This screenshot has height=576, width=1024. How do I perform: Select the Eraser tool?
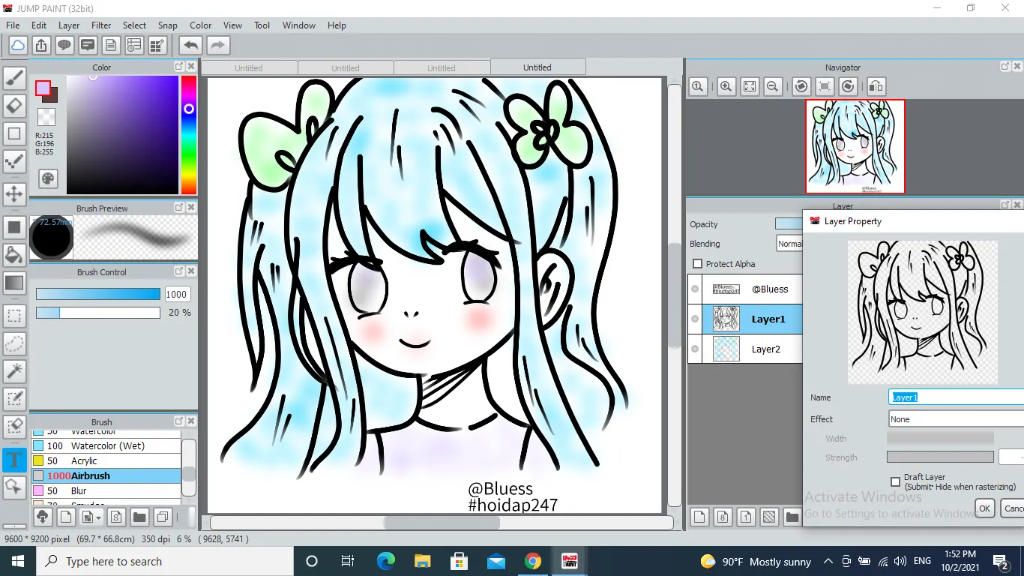coord(14,106)
